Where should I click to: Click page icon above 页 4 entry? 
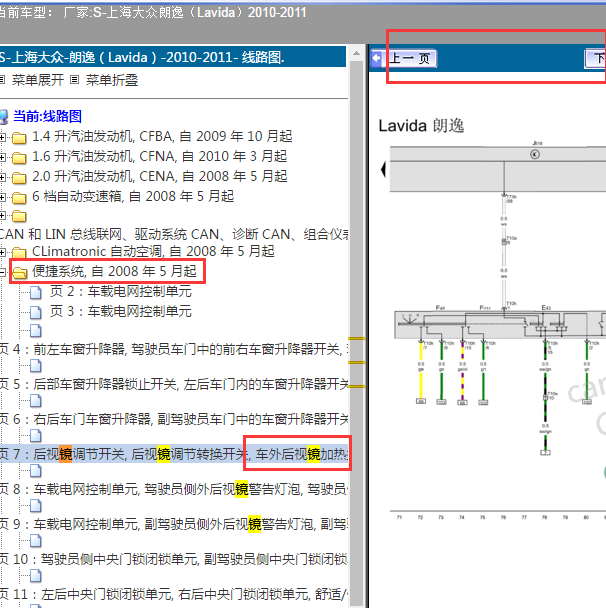[36, 331]
